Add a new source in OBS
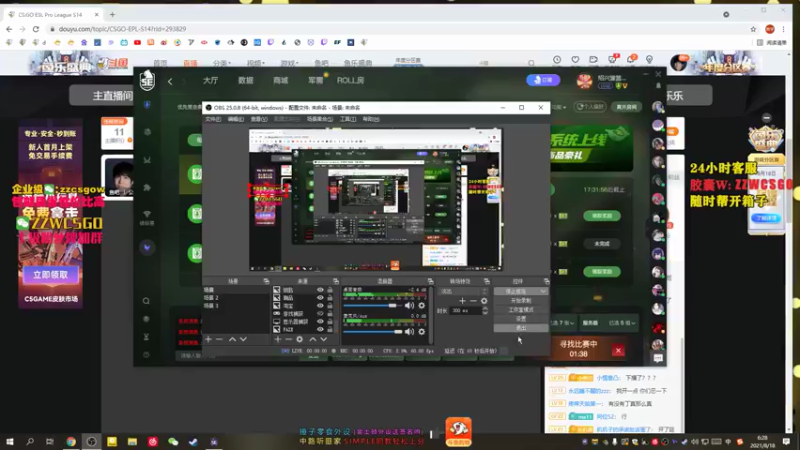This screenshot has height=450, width=800. (x=278, y=339)
